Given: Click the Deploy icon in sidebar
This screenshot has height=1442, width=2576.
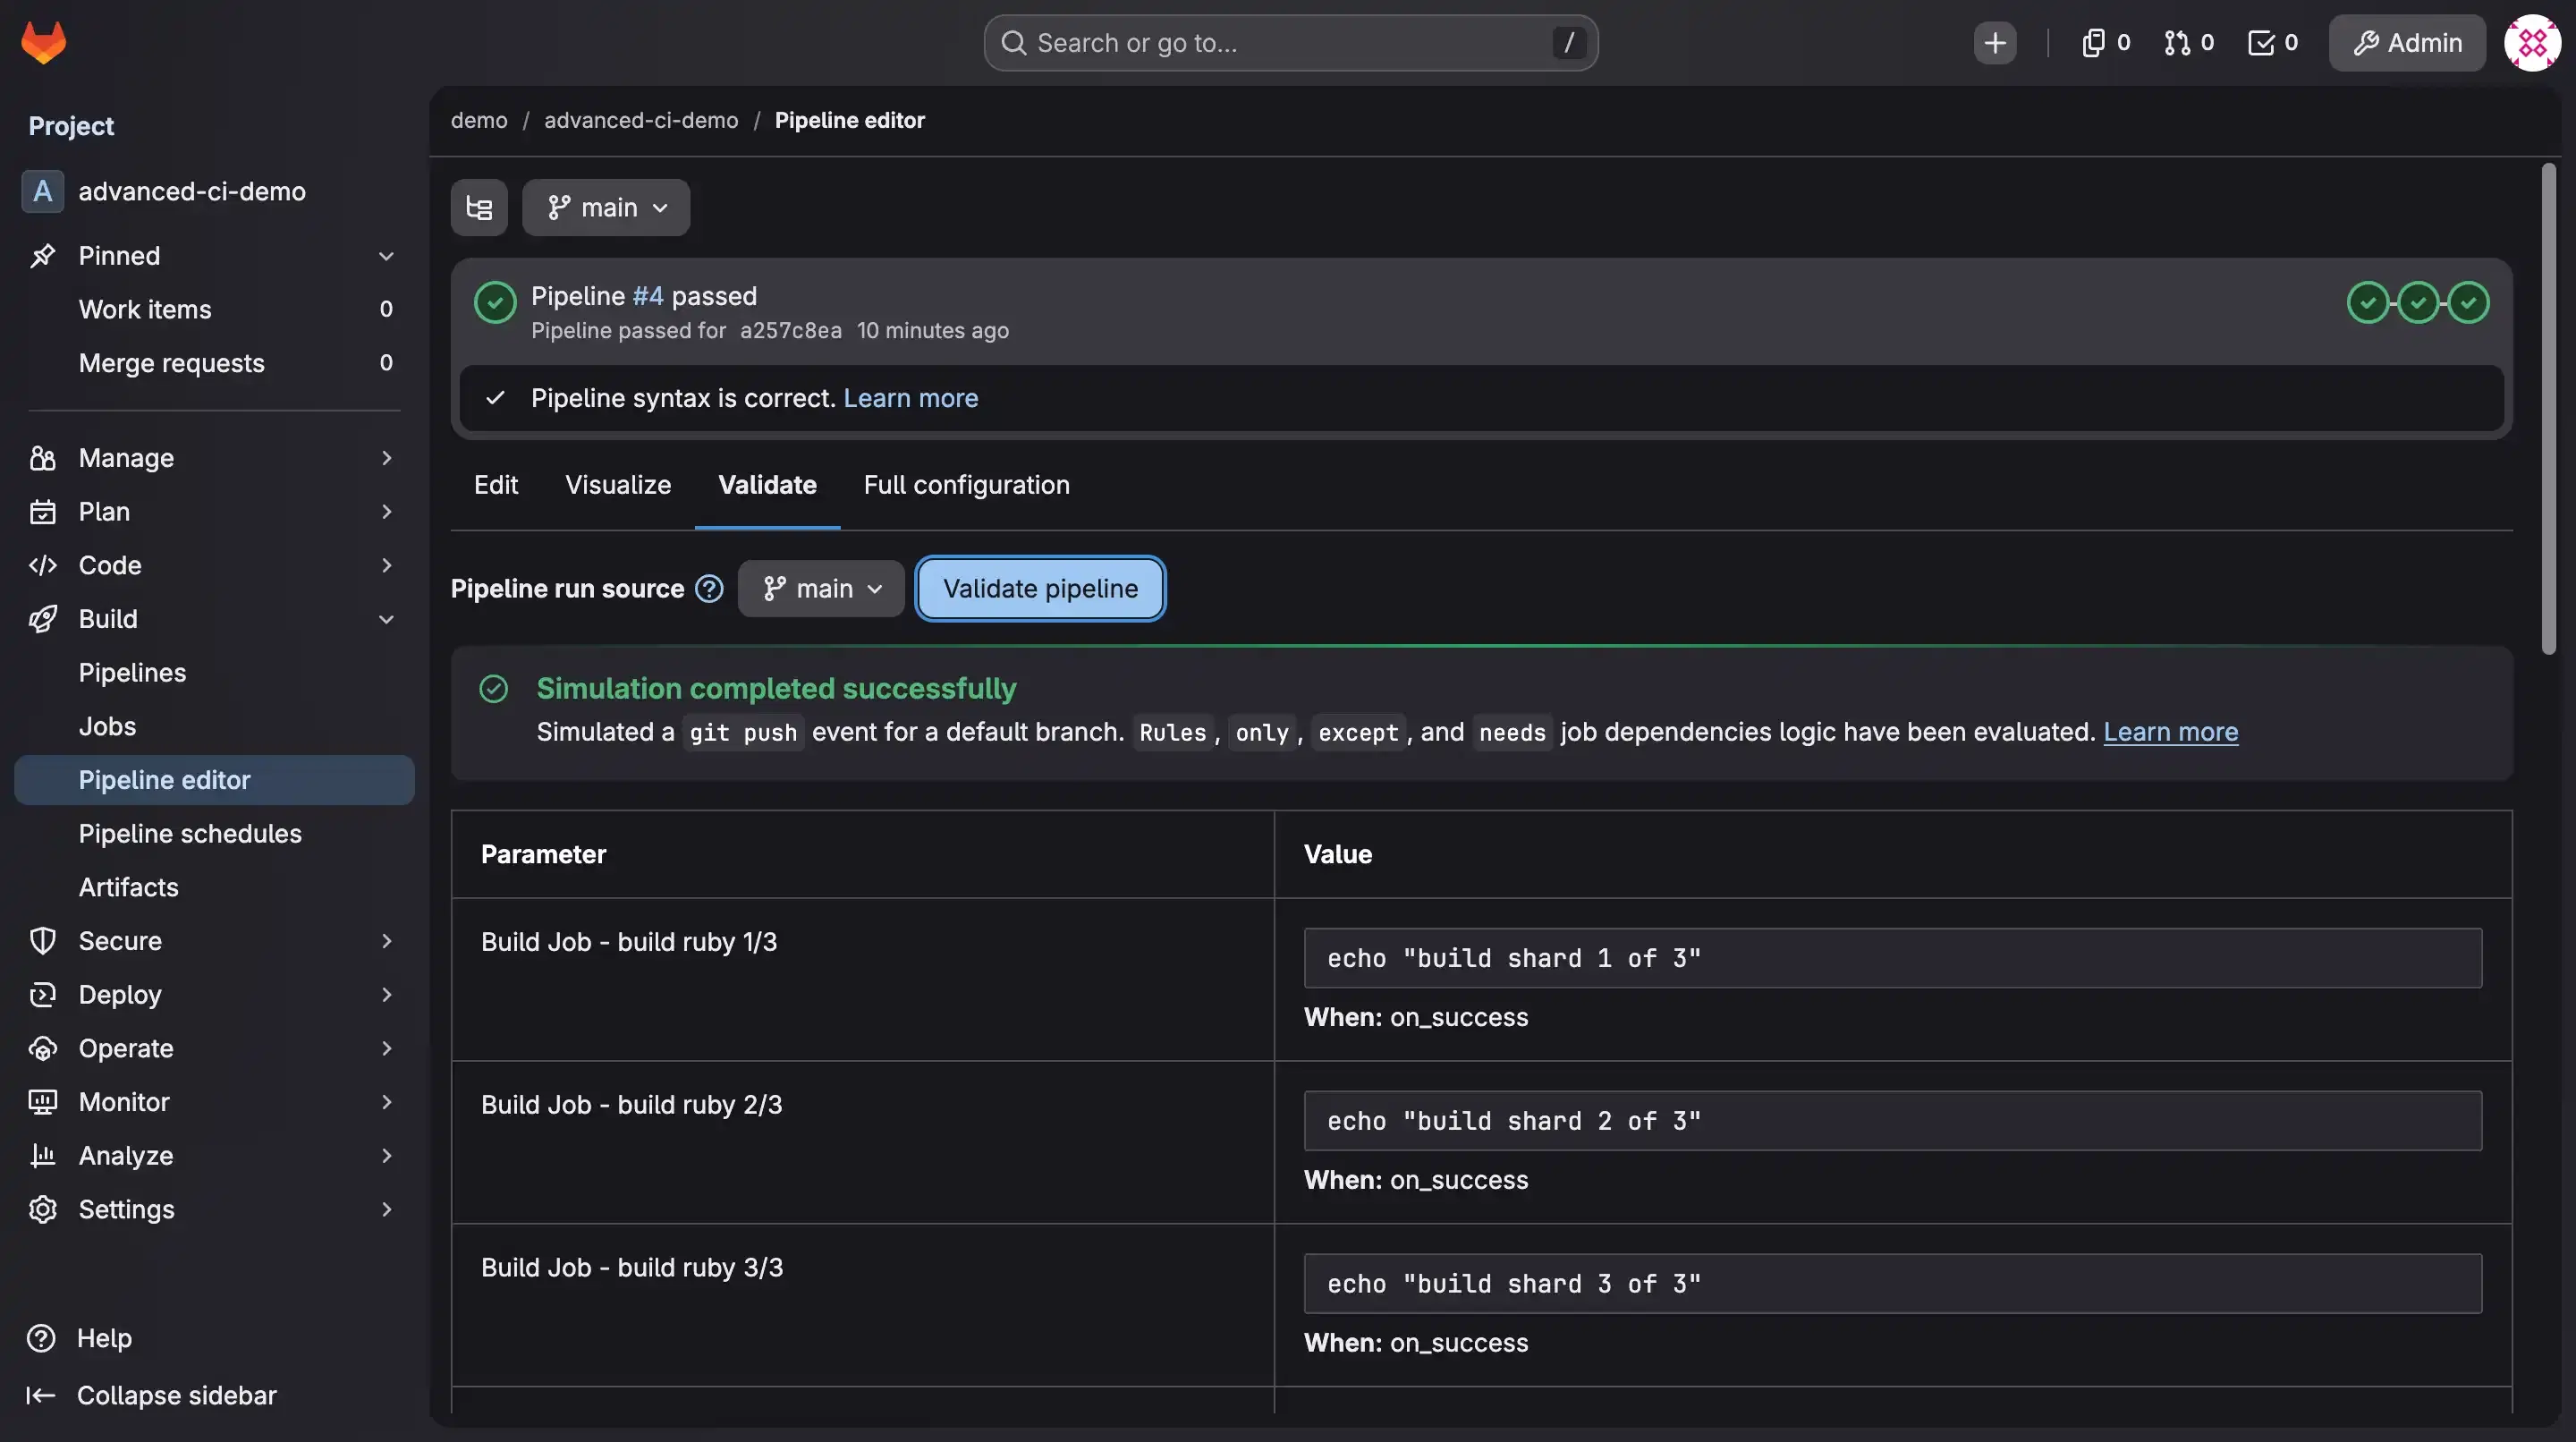Looking at the screenshot, I should (x=42, y=995).
